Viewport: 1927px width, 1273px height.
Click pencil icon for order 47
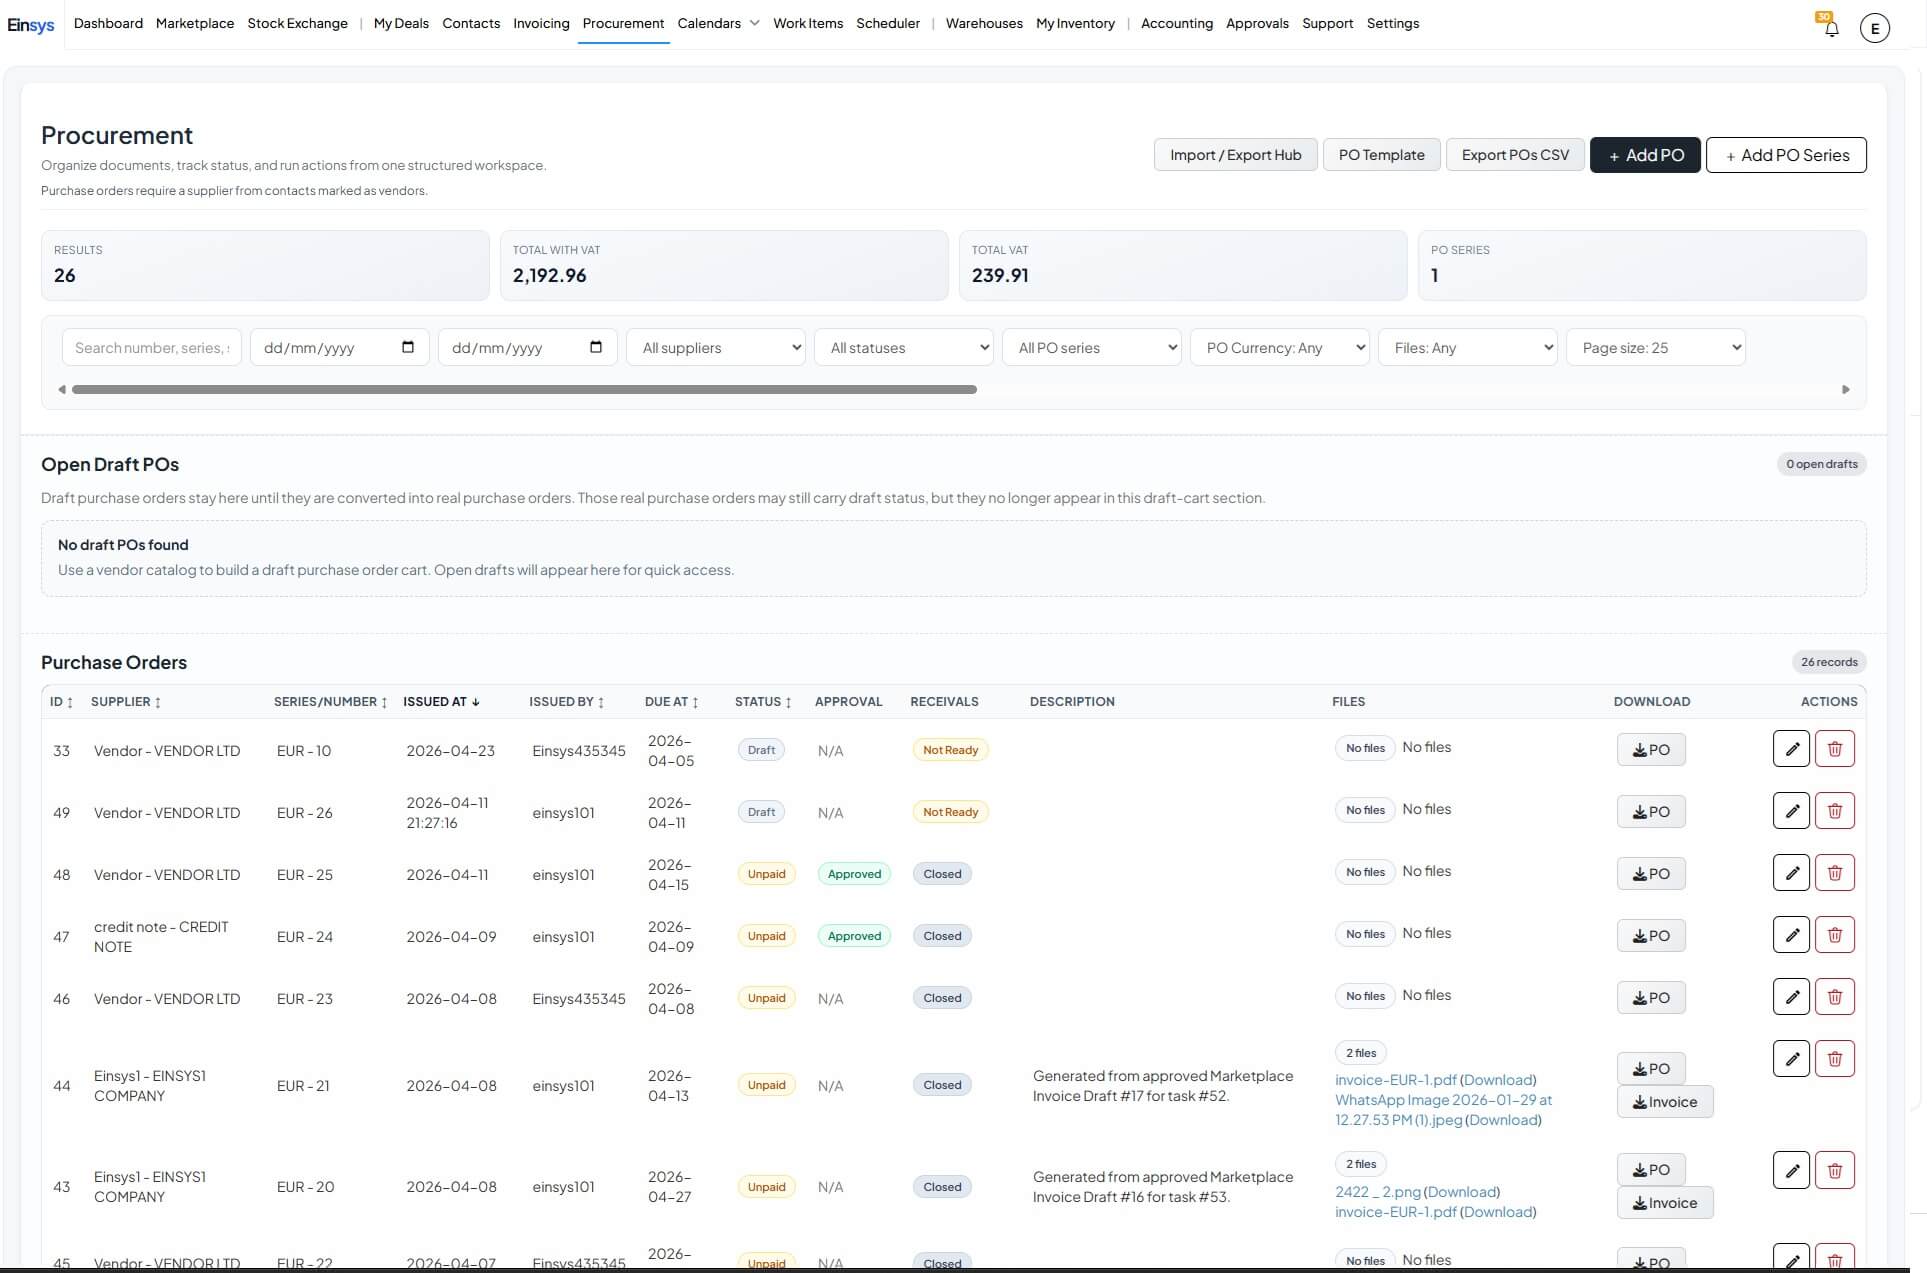point(1790,935)
